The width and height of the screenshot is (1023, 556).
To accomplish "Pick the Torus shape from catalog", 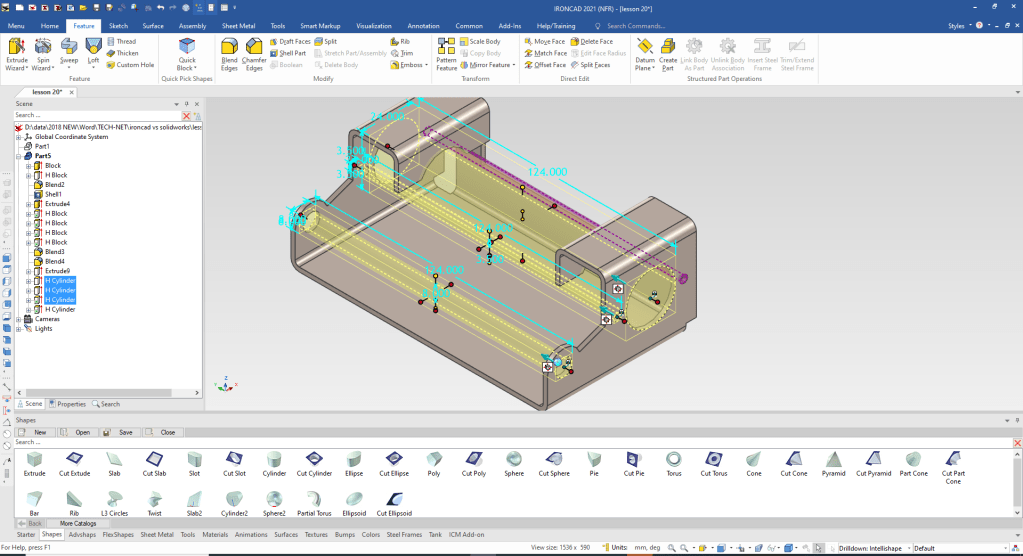I will 674,462.
